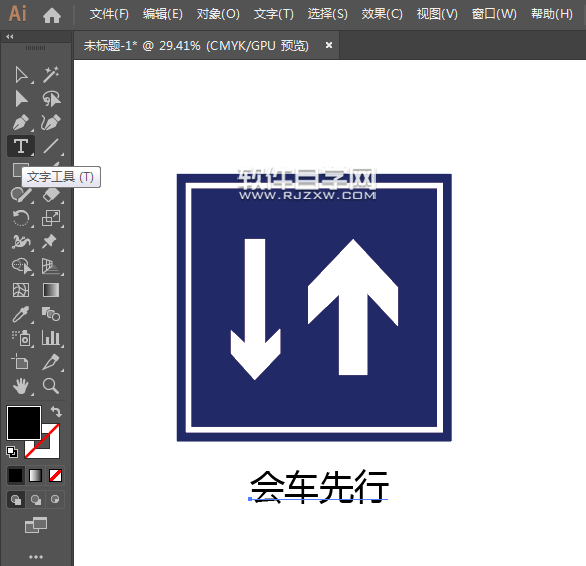This screenshot has height=566, width=586.
Task: Select the Shape Builder tool
Action: pyautogui.click(x=22, y=266)
